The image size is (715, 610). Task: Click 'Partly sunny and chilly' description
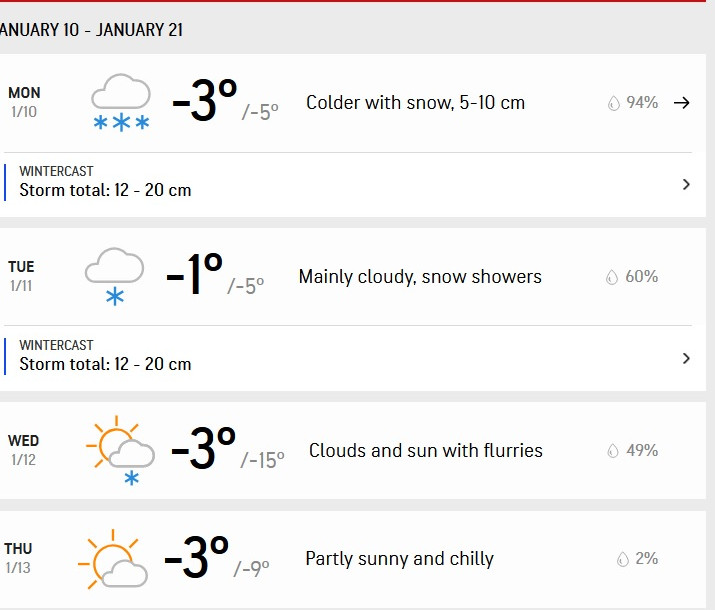[x=399, y=559]
